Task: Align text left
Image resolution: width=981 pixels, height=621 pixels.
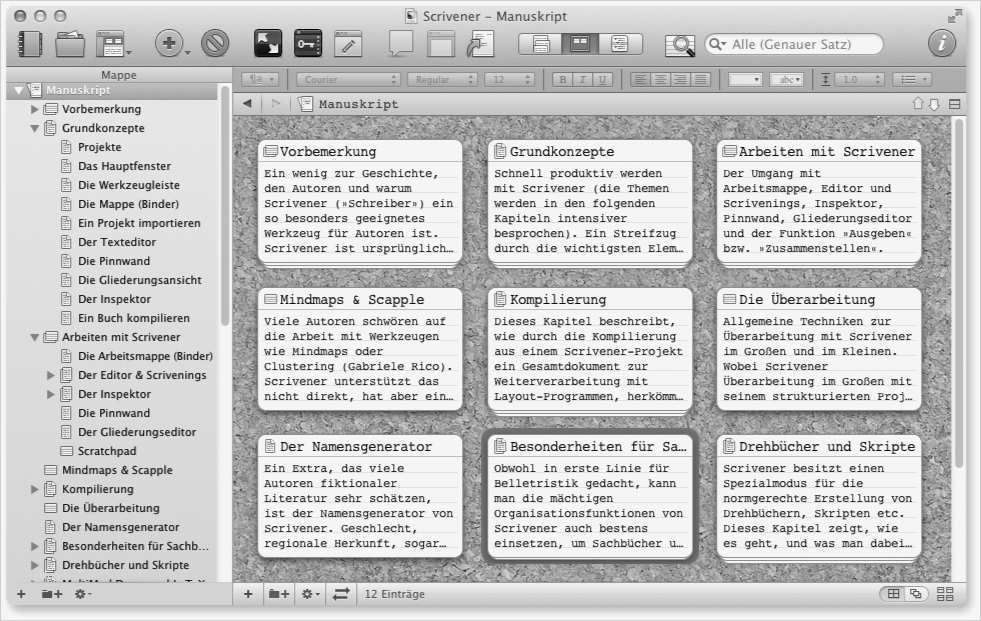Action: (640, 80)
